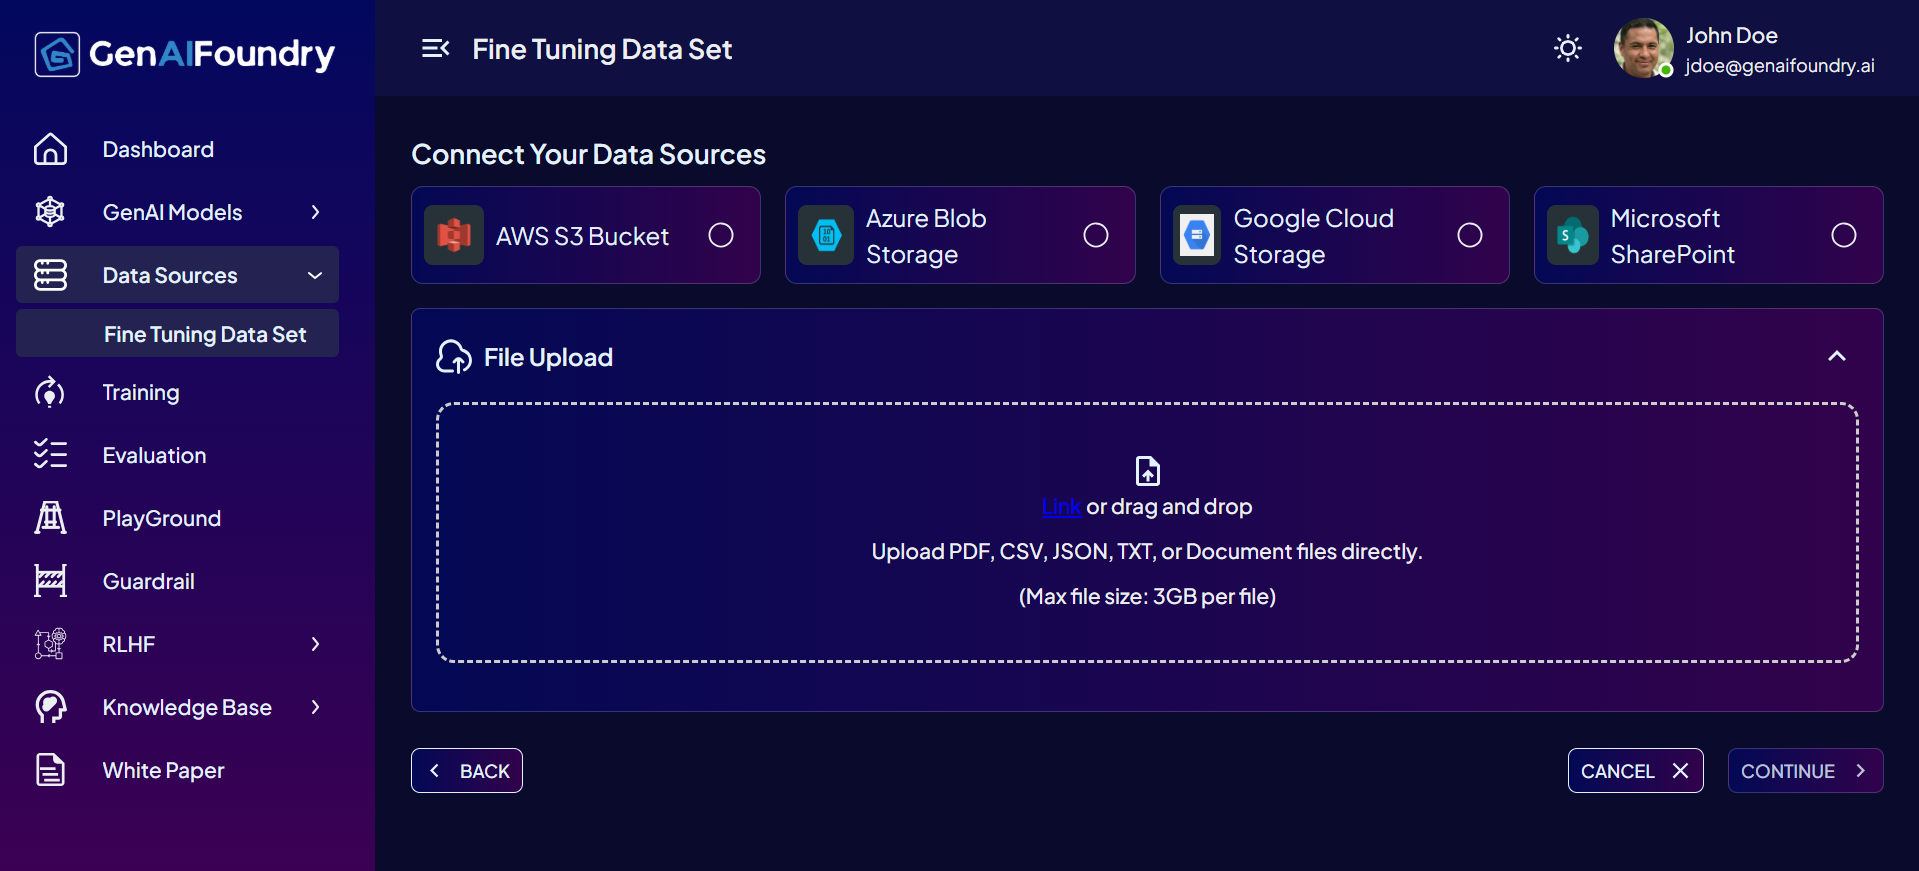Click the BACK button

[x=467, y=771]
